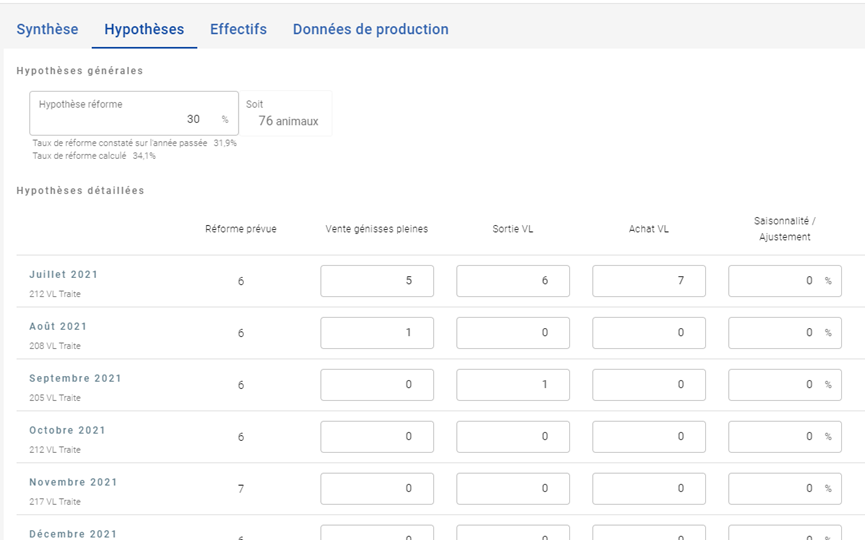Edit Vente génisses pleines for Octobre 2021
This screenshot has height=540, width=865.
377,436
